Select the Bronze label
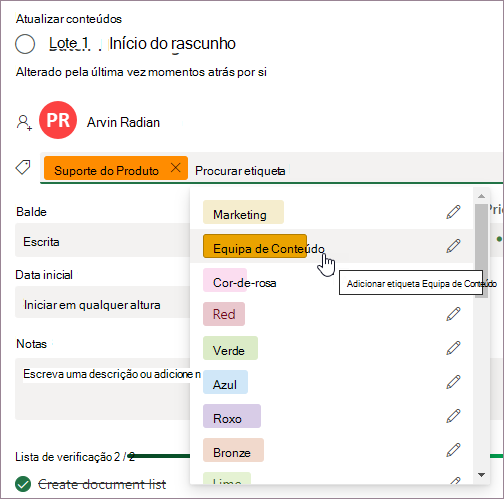This screenshot has height=499, width=504. point(233,450)
